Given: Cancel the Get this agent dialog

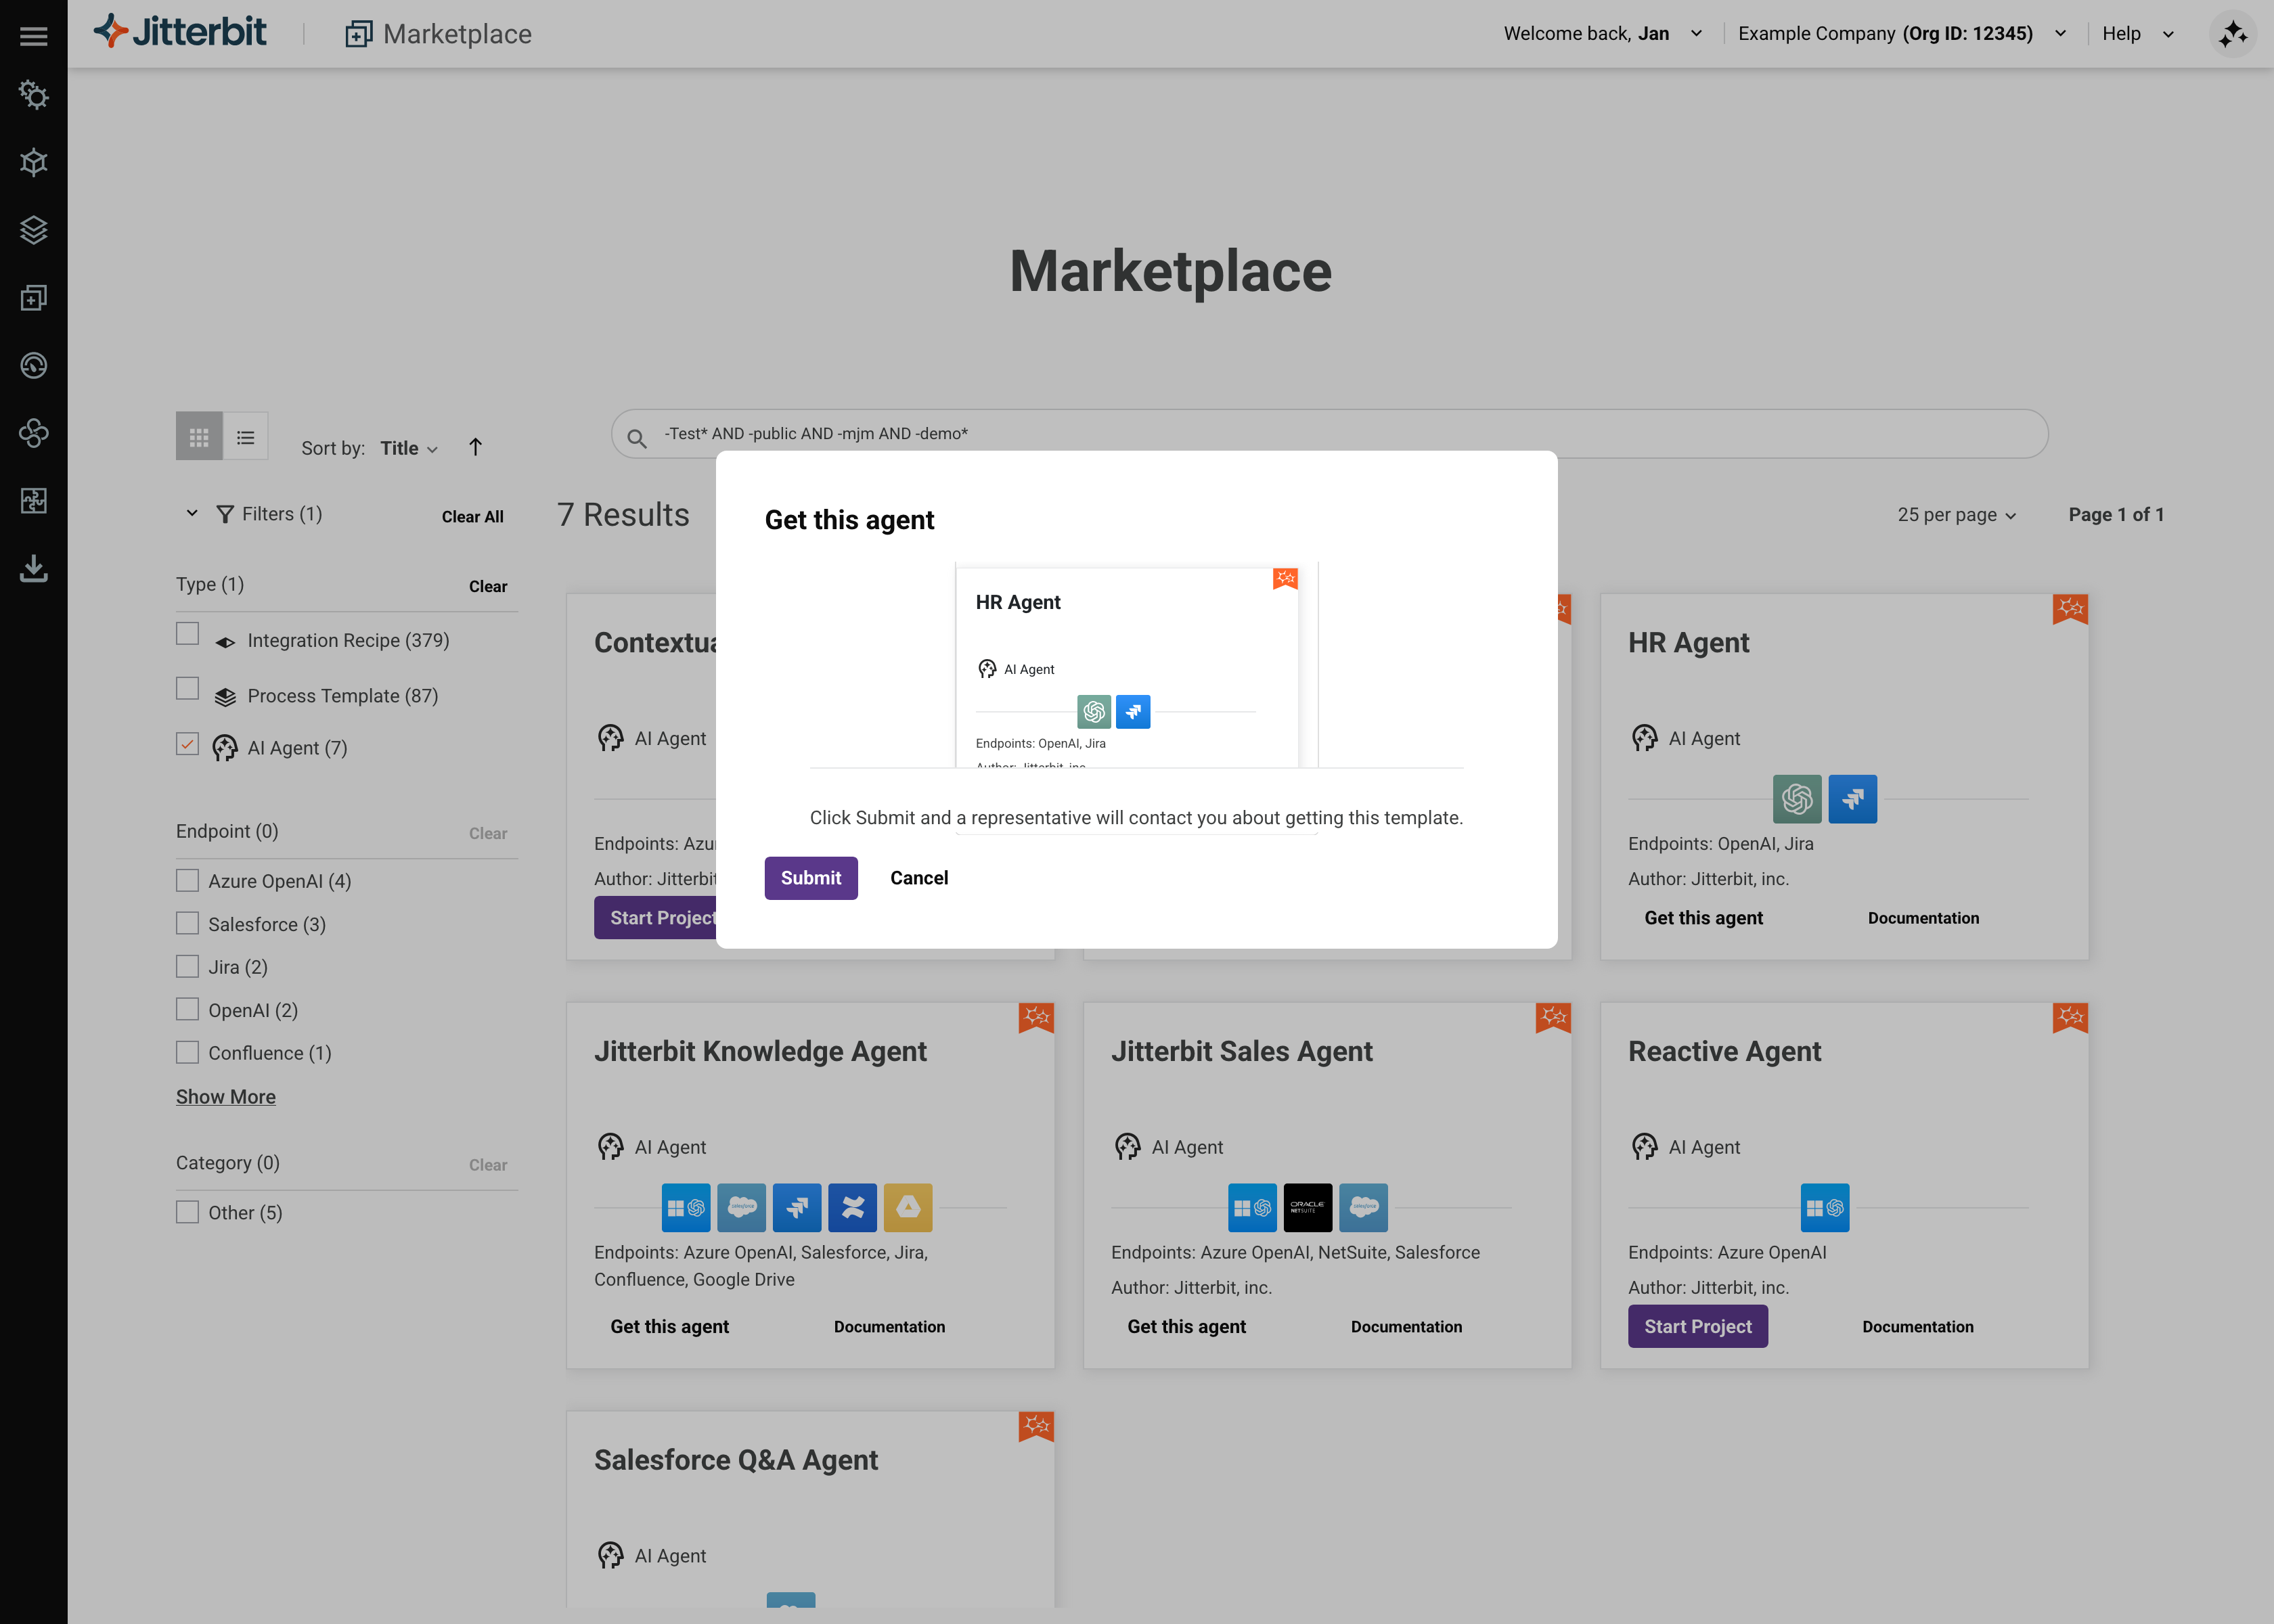Looking at the screenshot, I should click(918, 878).
